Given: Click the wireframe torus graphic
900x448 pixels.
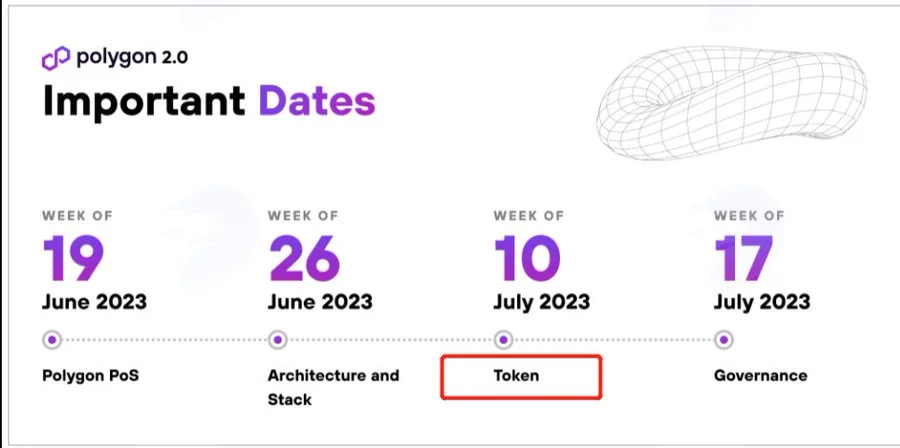Looking at the screenshot, I should pyautogui.click(x=731, y=103).
